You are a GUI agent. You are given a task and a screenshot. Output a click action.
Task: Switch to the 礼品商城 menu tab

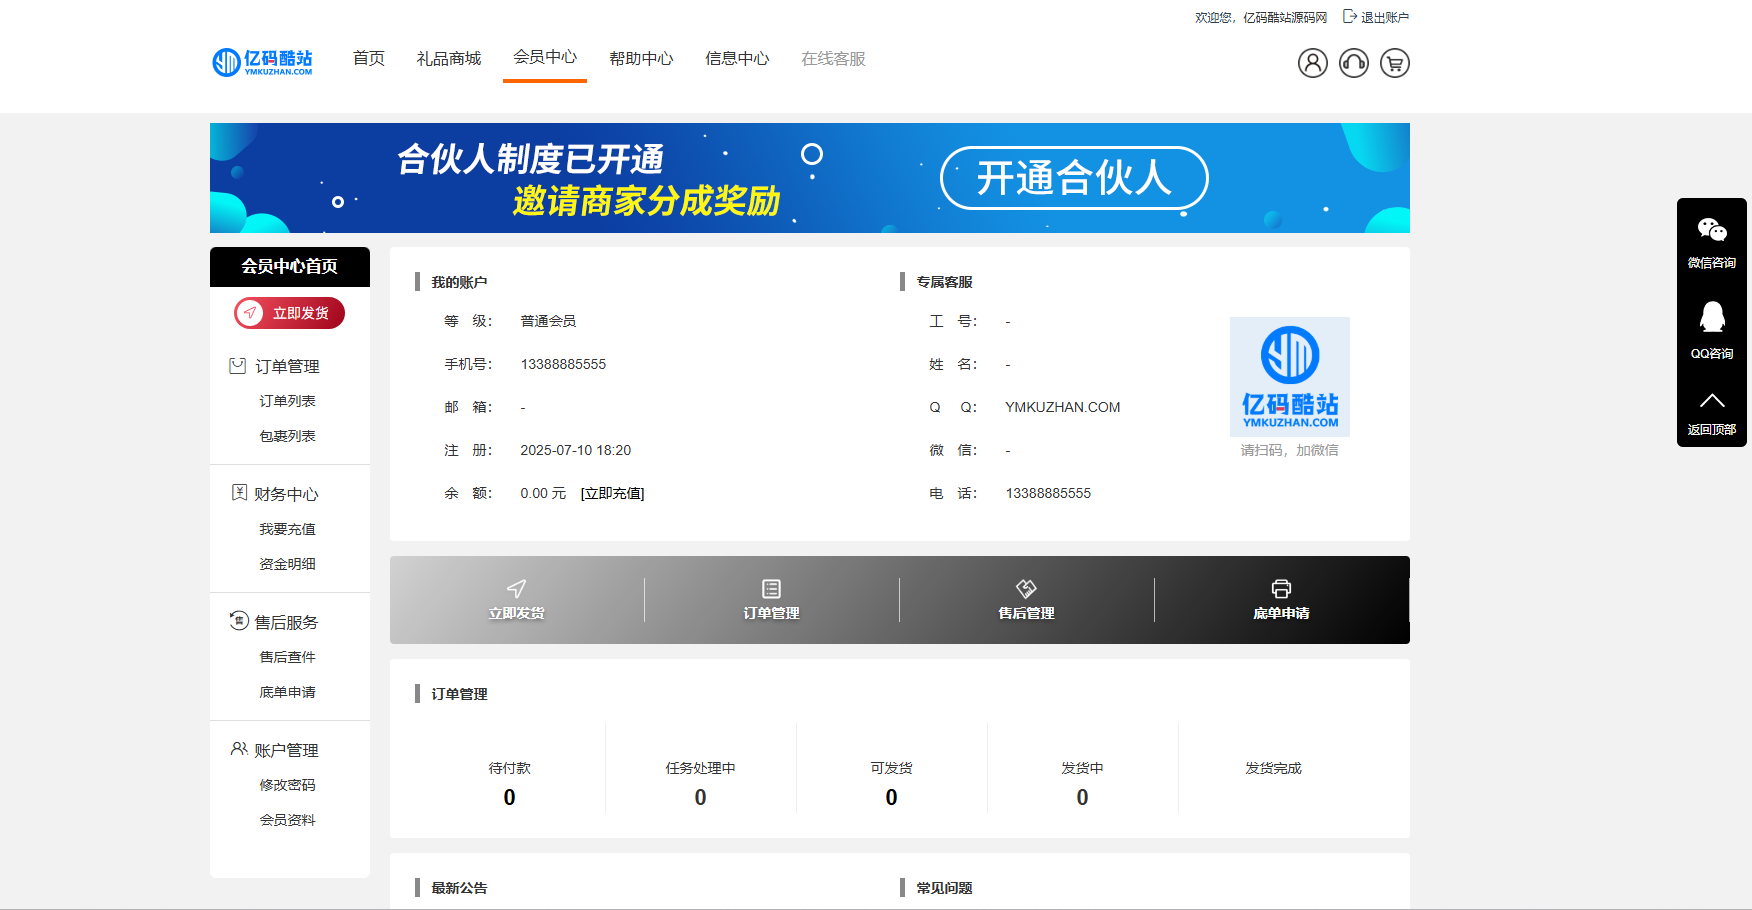pyautogui.click(x=447, y=58)
